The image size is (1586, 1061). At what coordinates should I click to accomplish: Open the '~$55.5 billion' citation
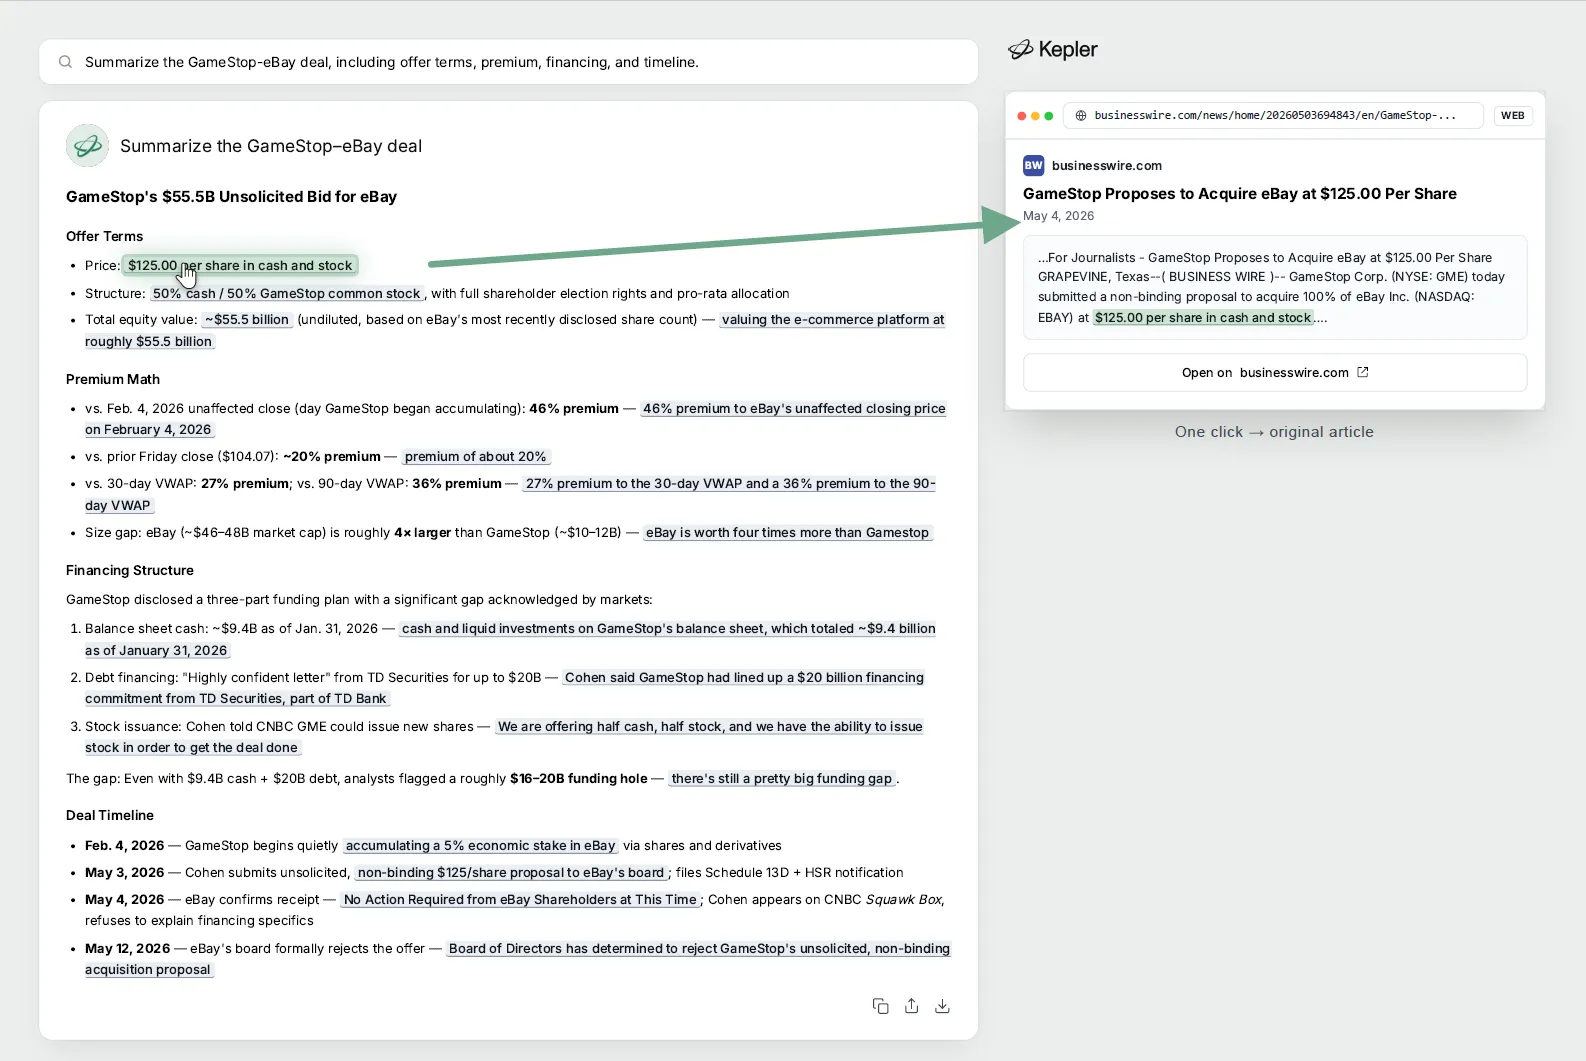point(247,320)
